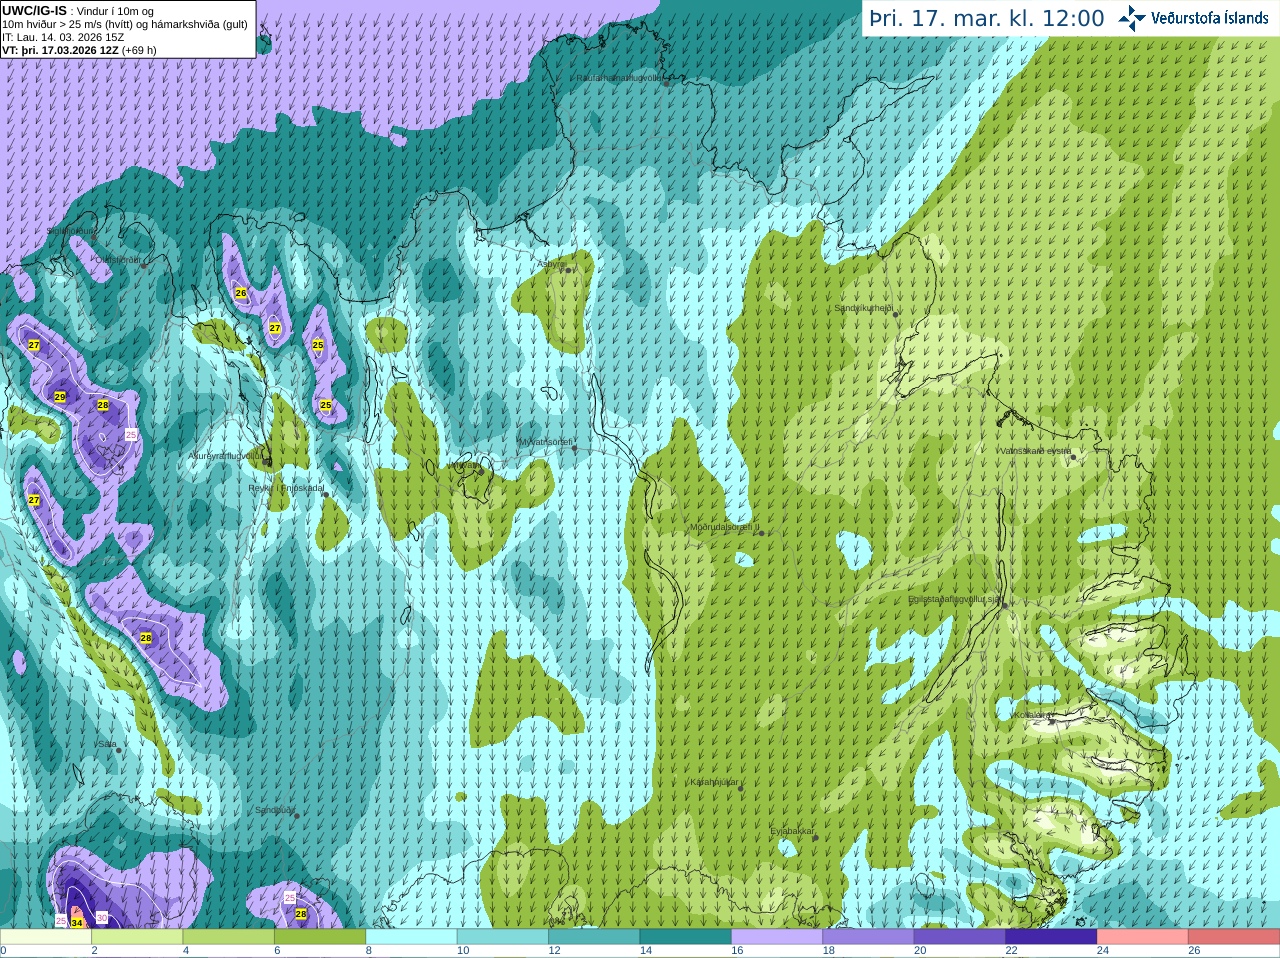
Task: Click the Raufarhafnarflugvöllur station label
Action: coord(619,77)
